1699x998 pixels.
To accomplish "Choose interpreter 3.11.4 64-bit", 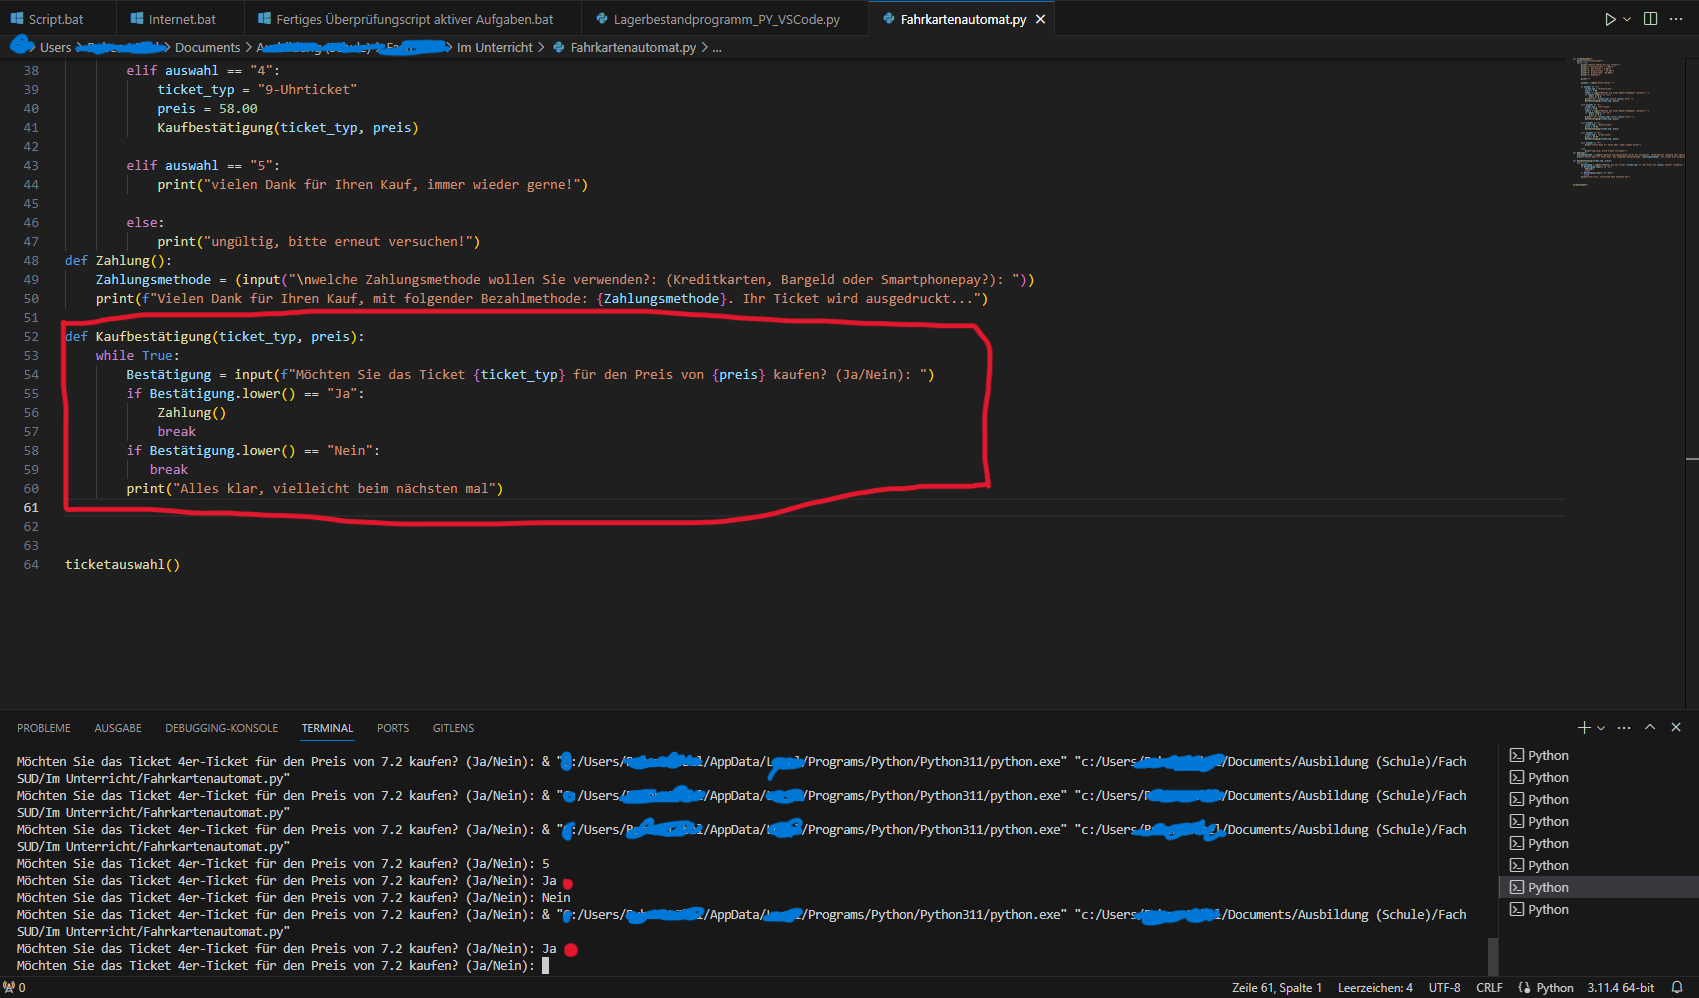I will click(1620, 987).
